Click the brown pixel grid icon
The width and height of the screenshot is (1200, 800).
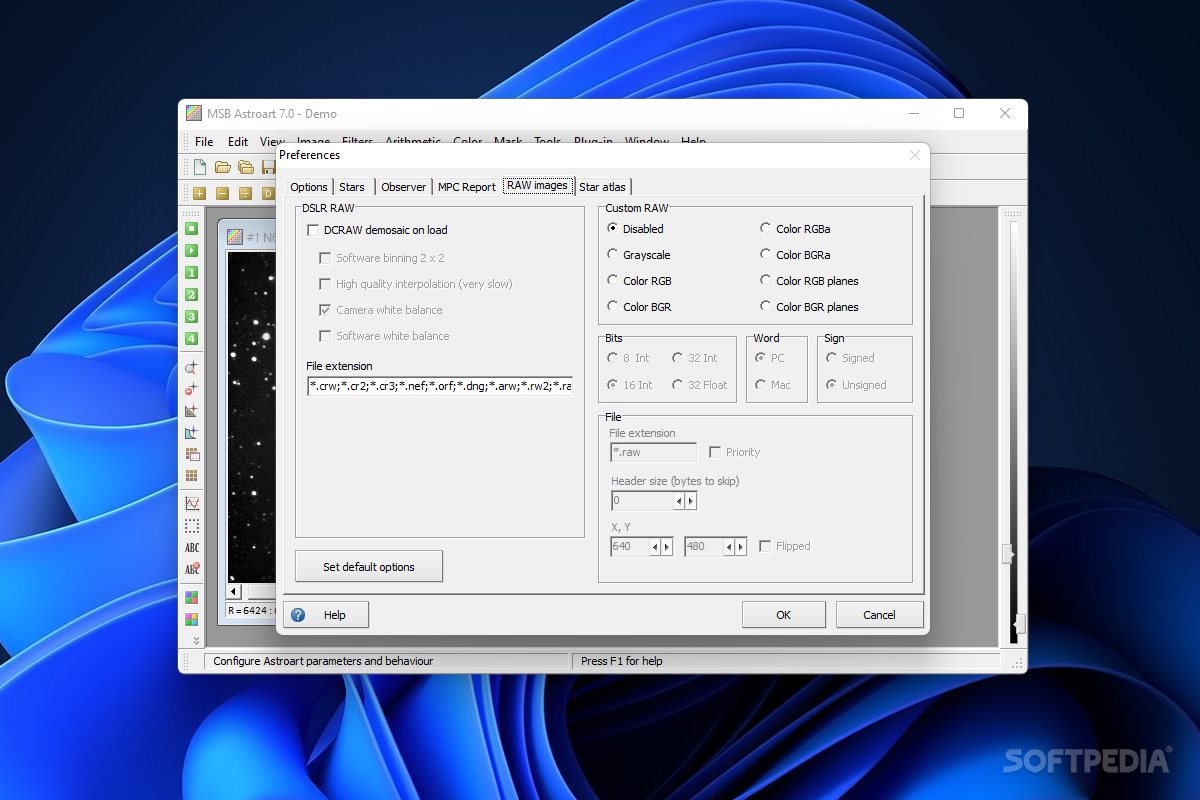191,476
